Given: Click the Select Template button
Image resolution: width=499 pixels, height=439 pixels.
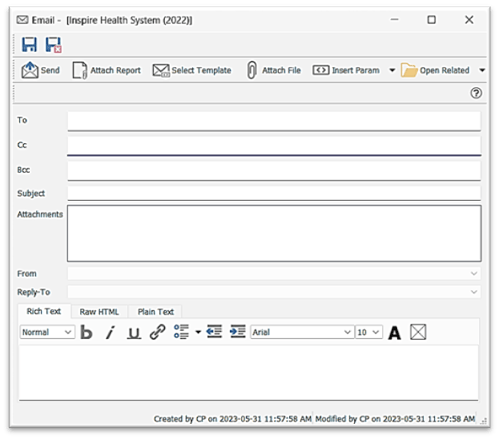Looking at the screenshot, I should [192, 70].
